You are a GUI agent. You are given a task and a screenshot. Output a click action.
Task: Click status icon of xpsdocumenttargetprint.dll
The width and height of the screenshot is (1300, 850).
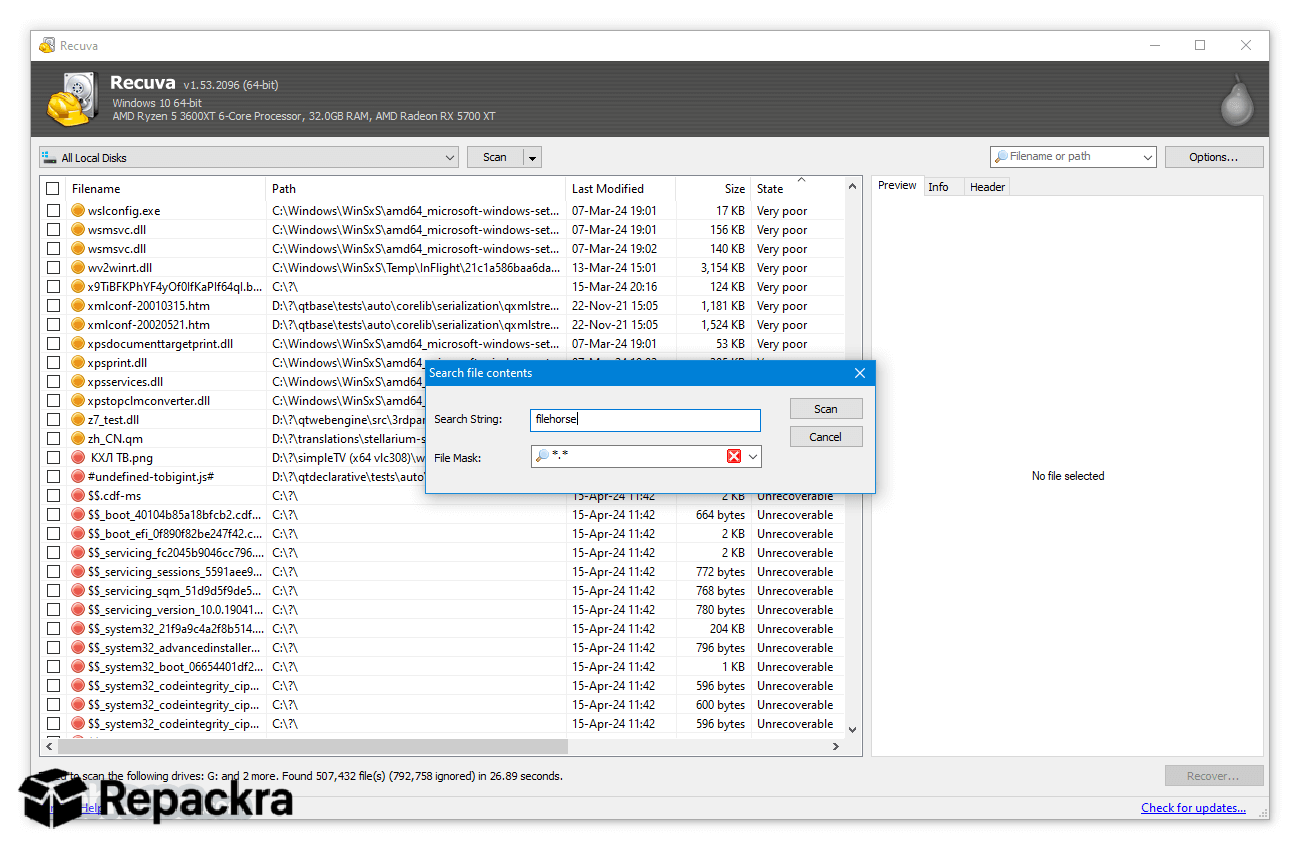79,344
